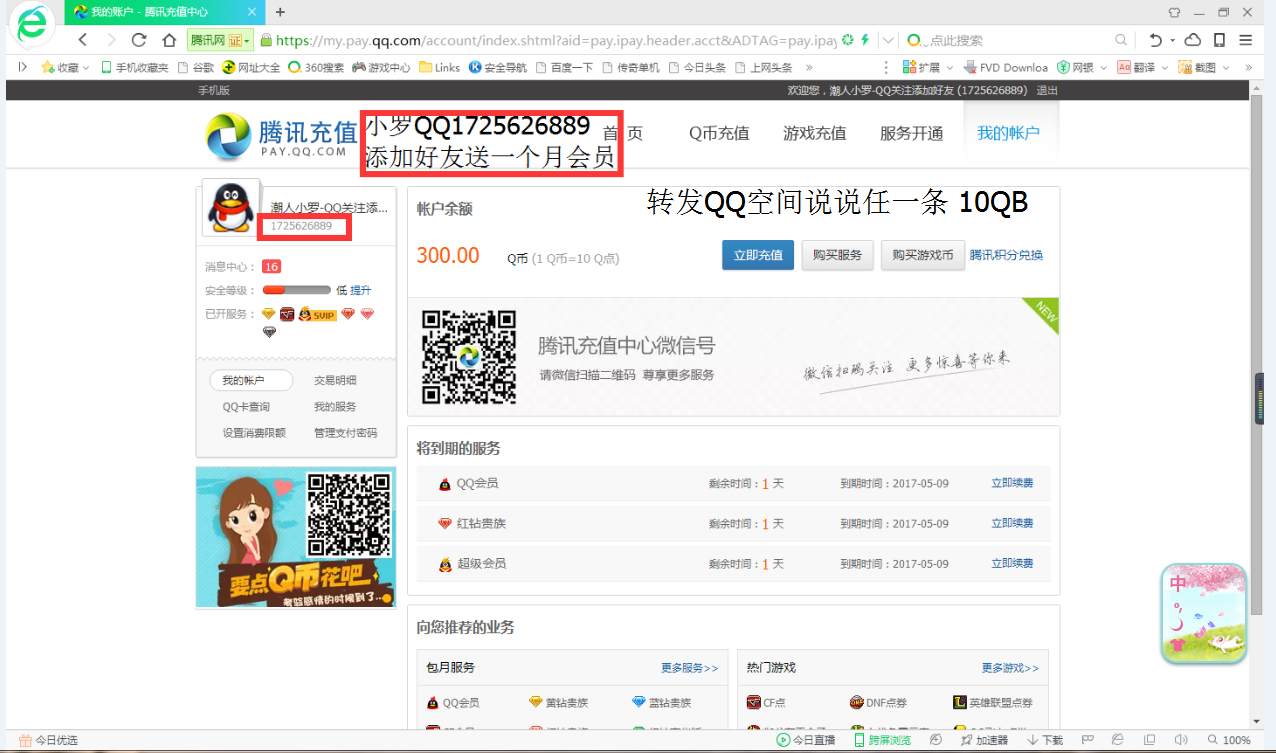Reload the current page
Image resolution: width=1276 pixels, height=753 pixels.
(139, 40)
